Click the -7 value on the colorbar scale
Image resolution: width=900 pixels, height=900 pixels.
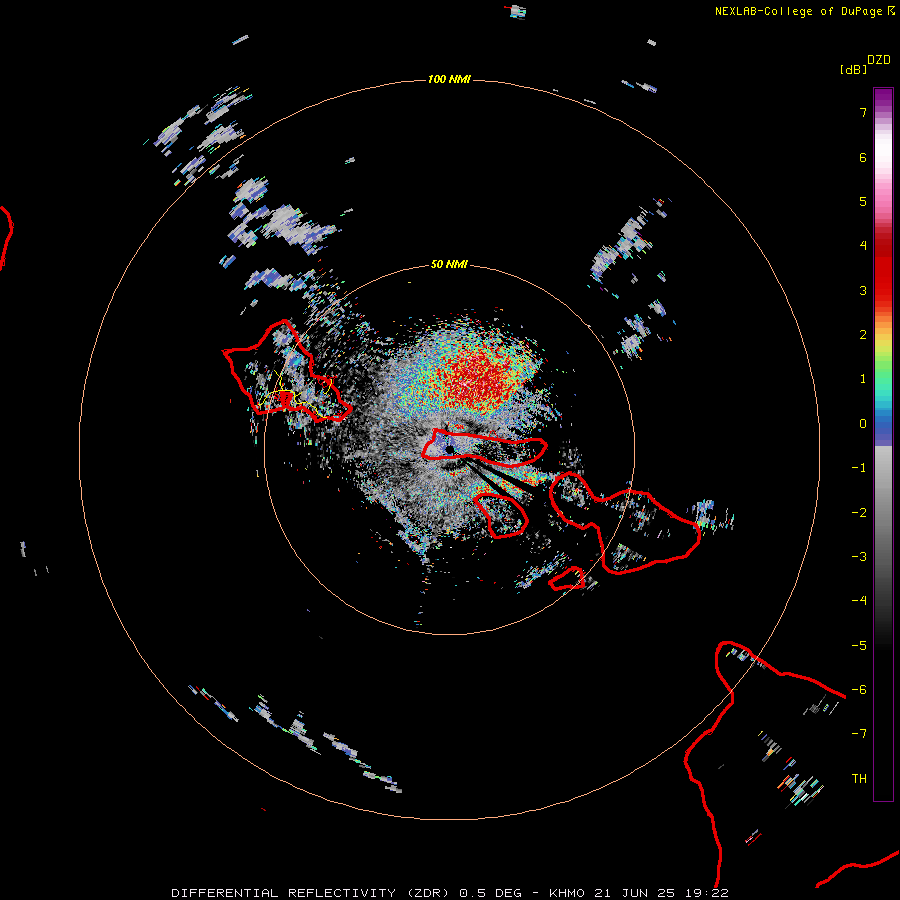pyautogui.click(x=859, y=734)
